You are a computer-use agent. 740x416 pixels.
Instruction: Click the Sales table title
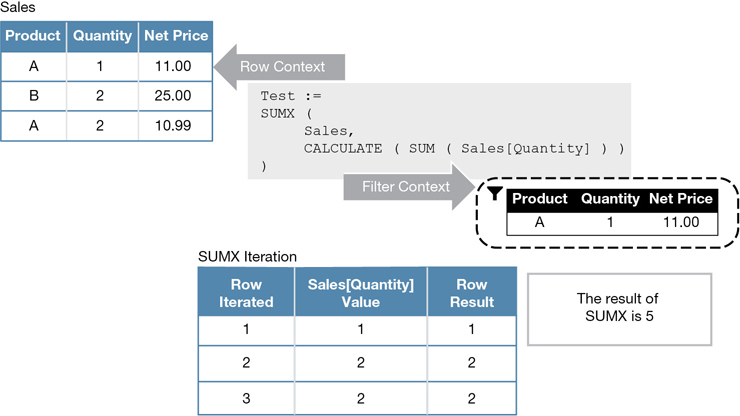click(x=17, y=7)
